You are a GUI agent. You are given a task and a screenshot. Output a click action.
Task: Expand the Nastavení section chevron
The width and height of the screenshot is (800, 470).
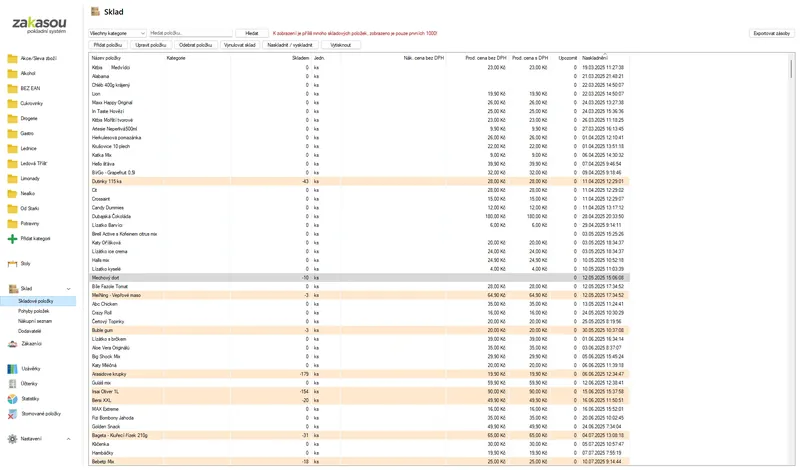pyautogui.click(x=68, y=439)
